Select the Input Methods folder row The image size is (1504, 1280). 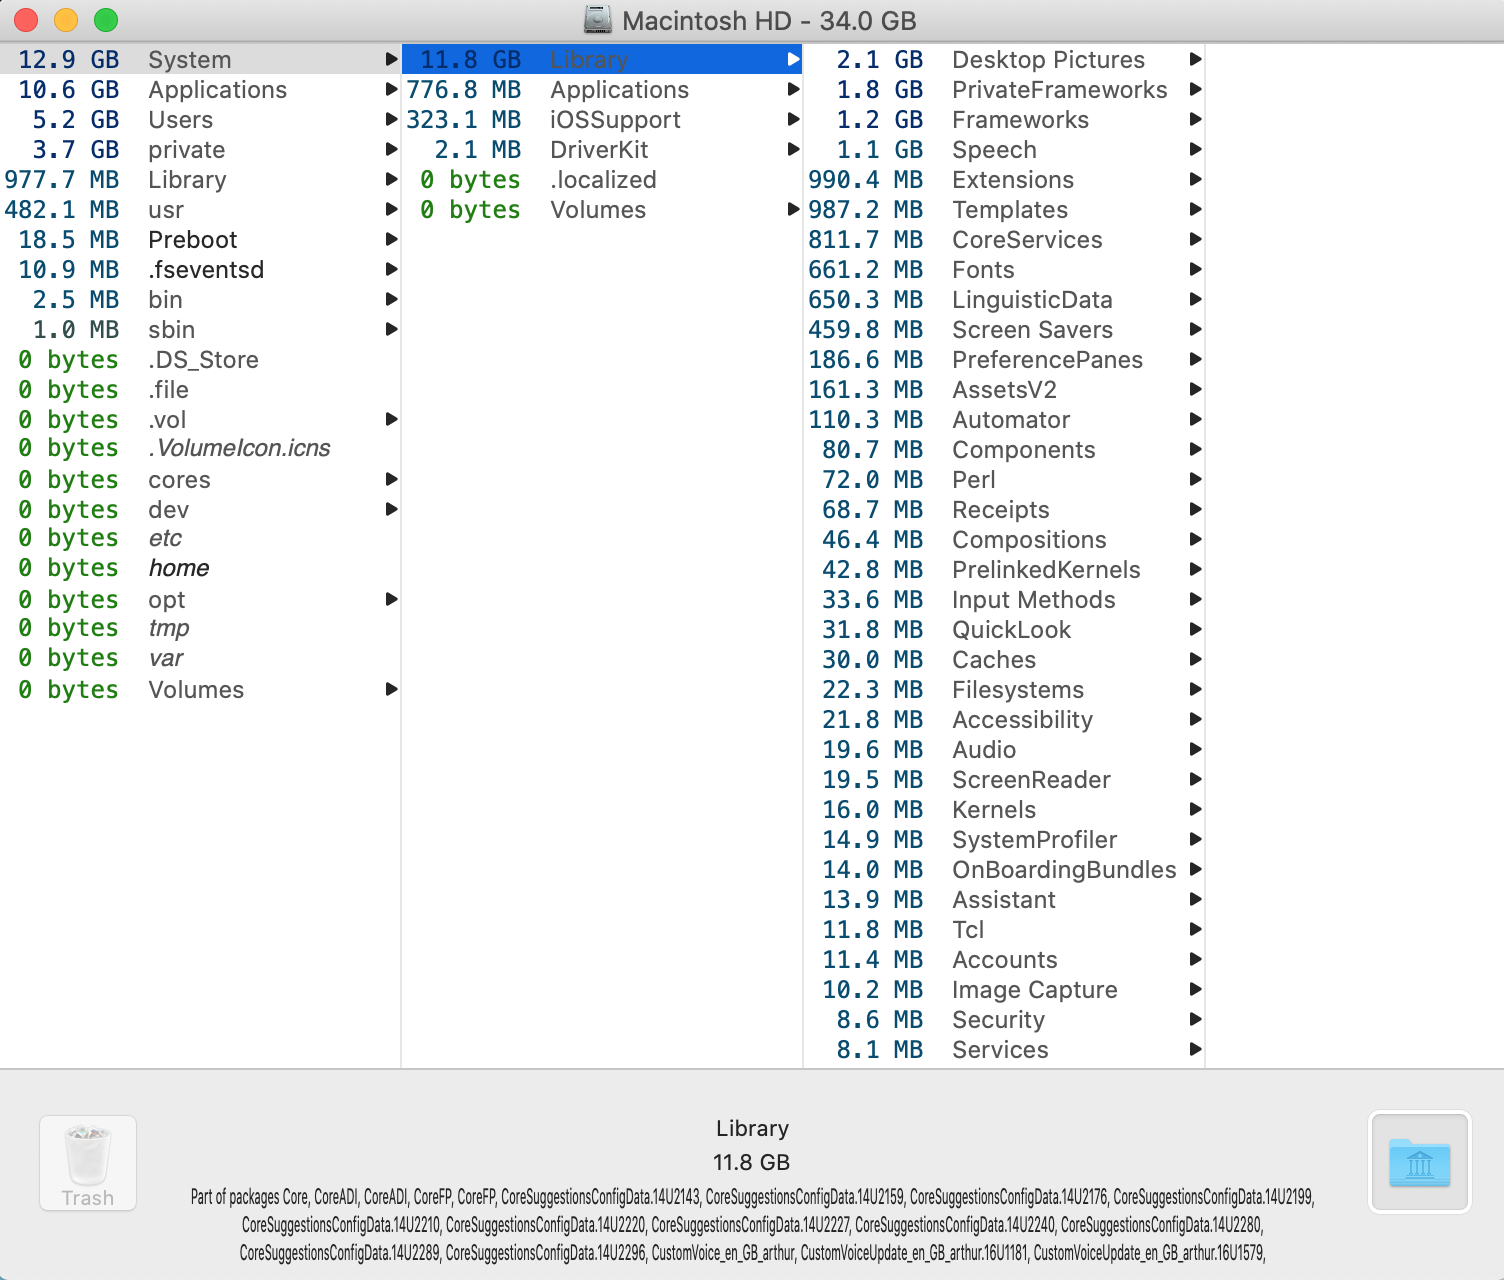point(1004,600)
